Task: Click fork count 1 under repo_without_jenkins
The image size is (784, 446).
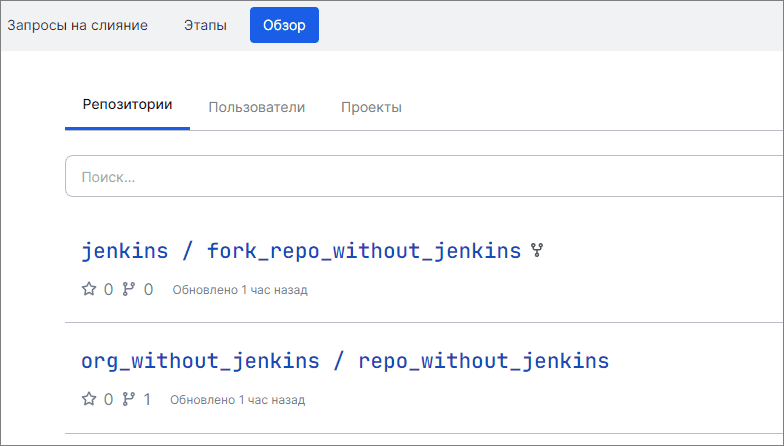Action: pyautogui.click(x=147, y=400)
